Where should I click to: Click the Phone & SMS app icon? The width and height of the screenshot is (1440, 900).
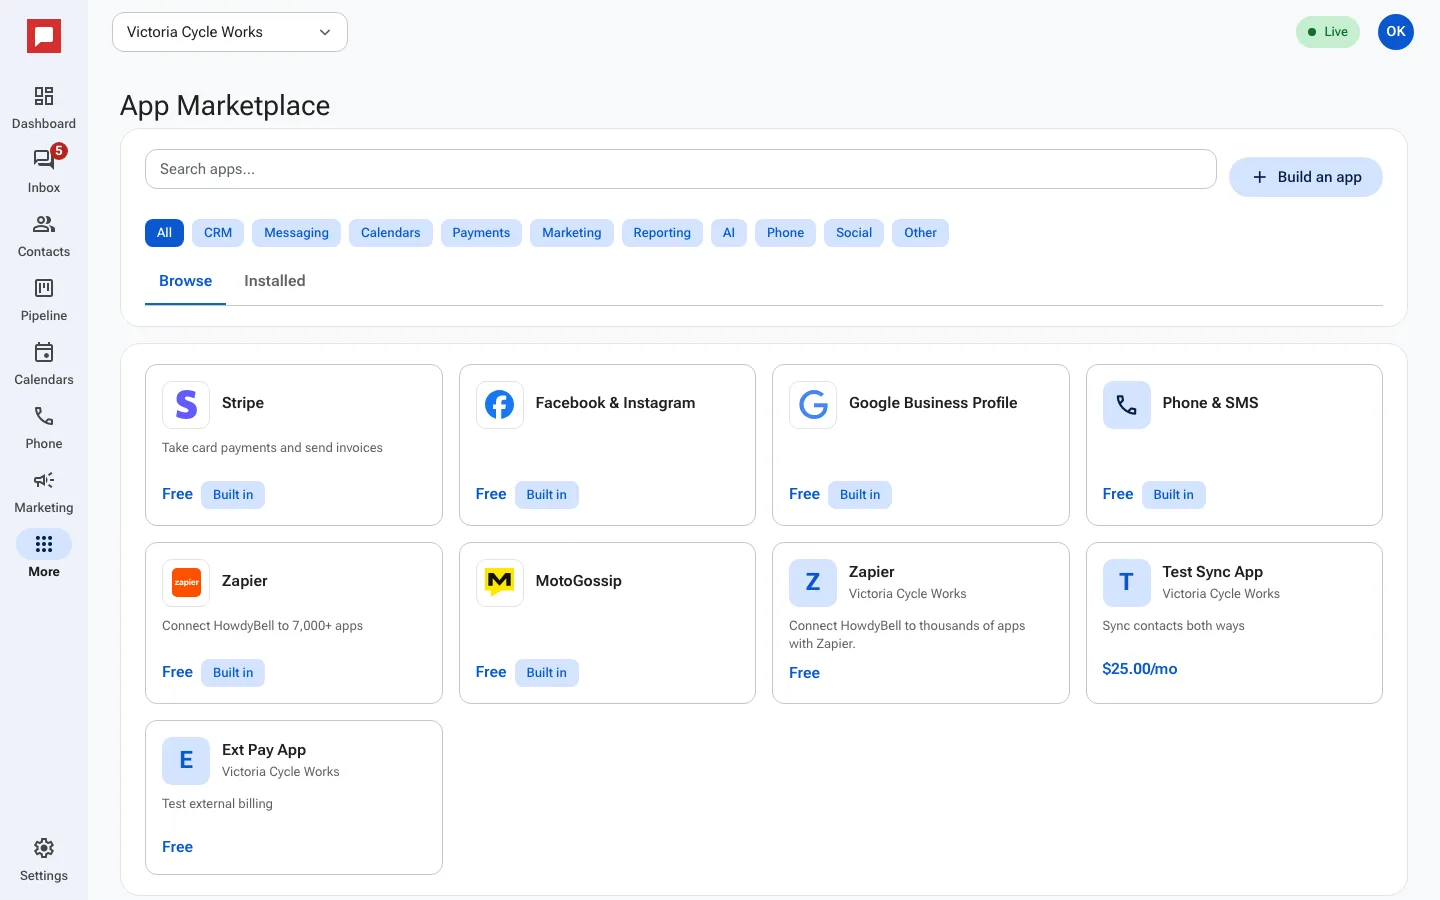[1127, 405]
